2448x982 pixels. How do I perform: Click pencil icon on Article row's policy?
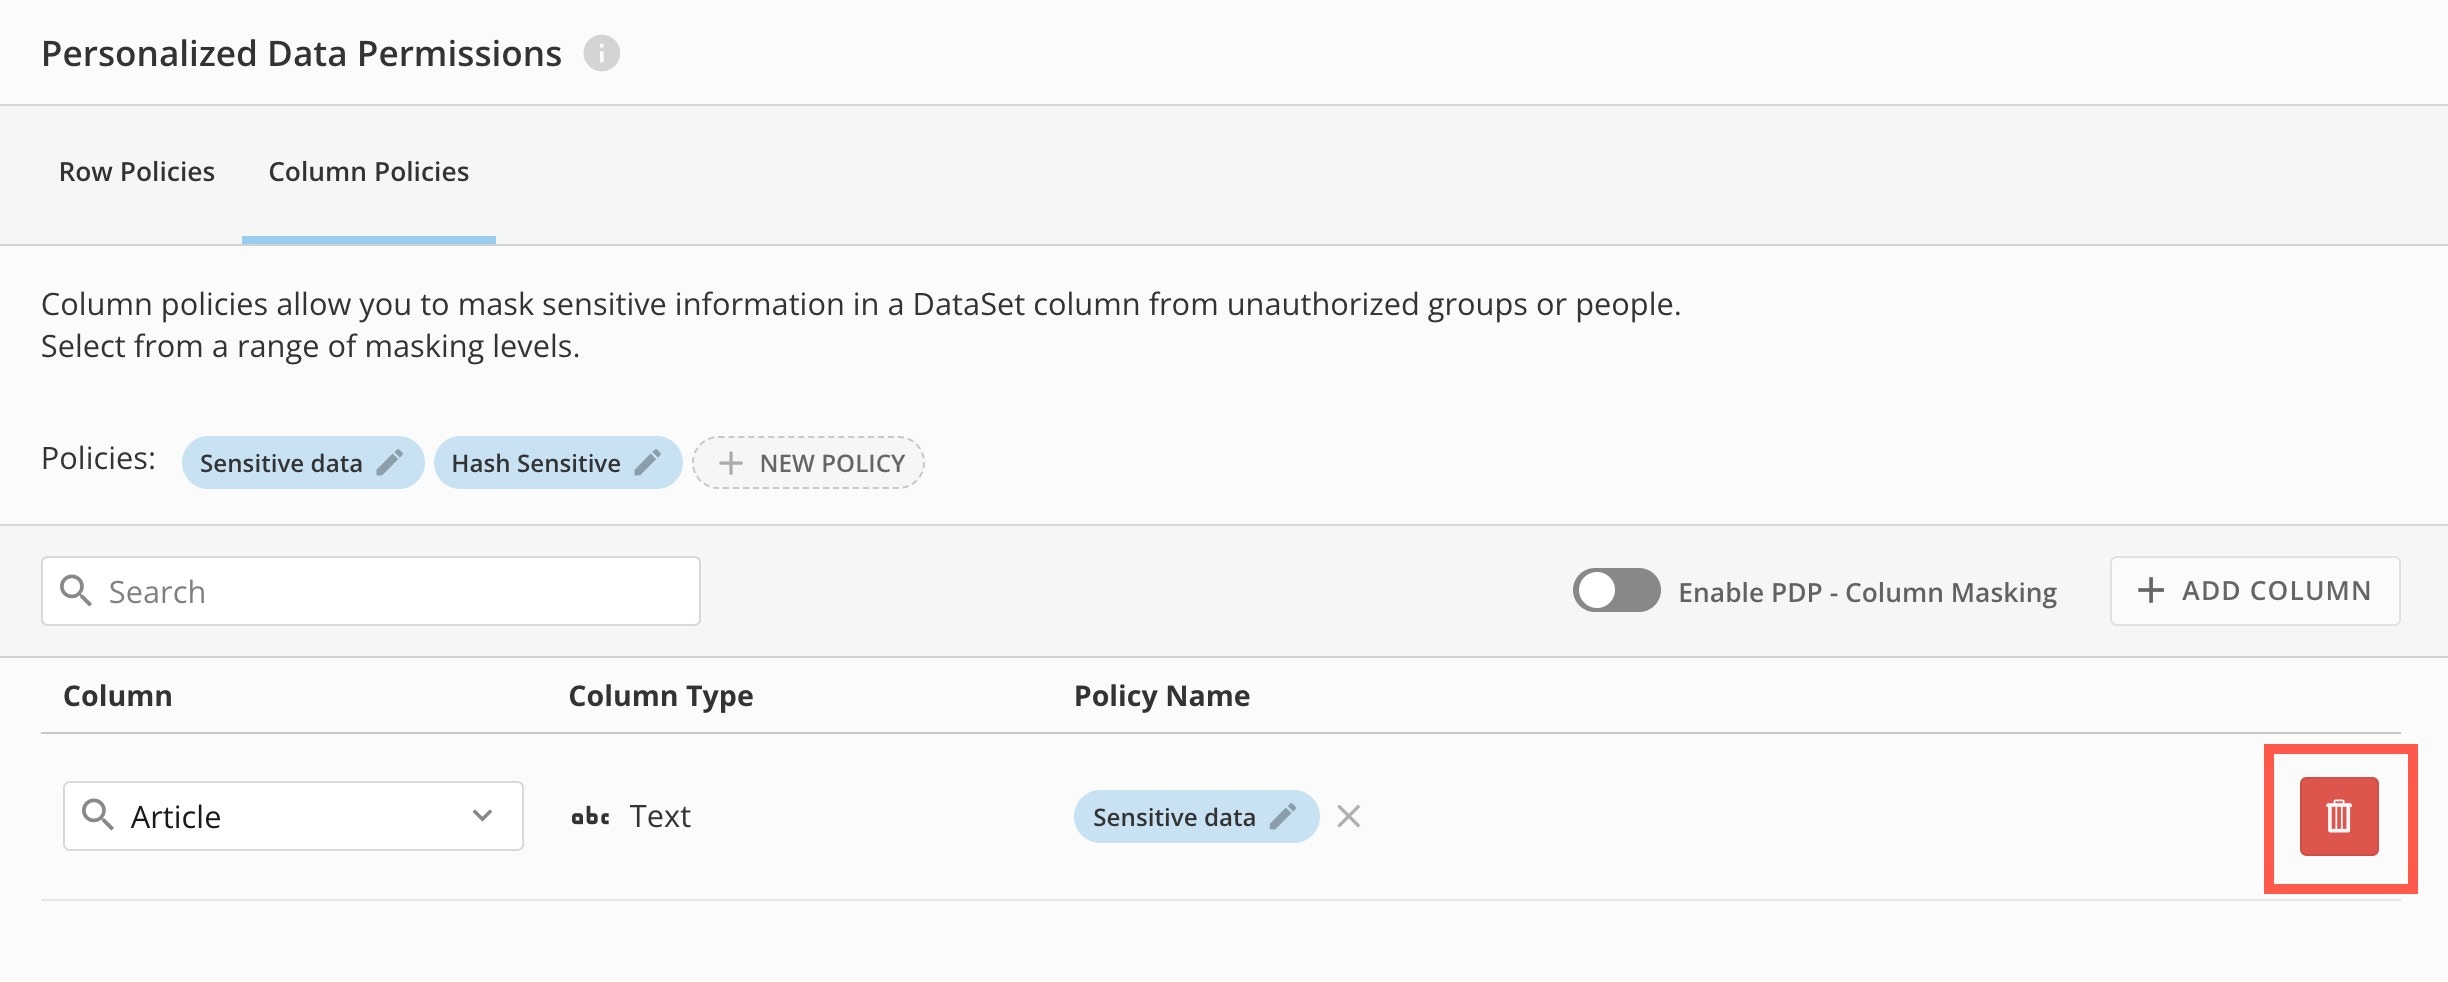[x=1282, y=816]
